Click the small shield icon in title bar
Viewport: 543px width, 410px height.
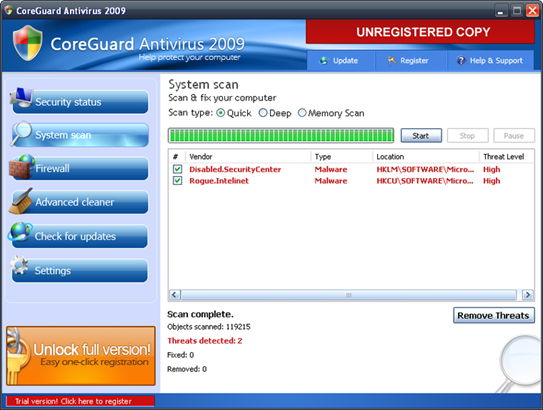point(8,10)
